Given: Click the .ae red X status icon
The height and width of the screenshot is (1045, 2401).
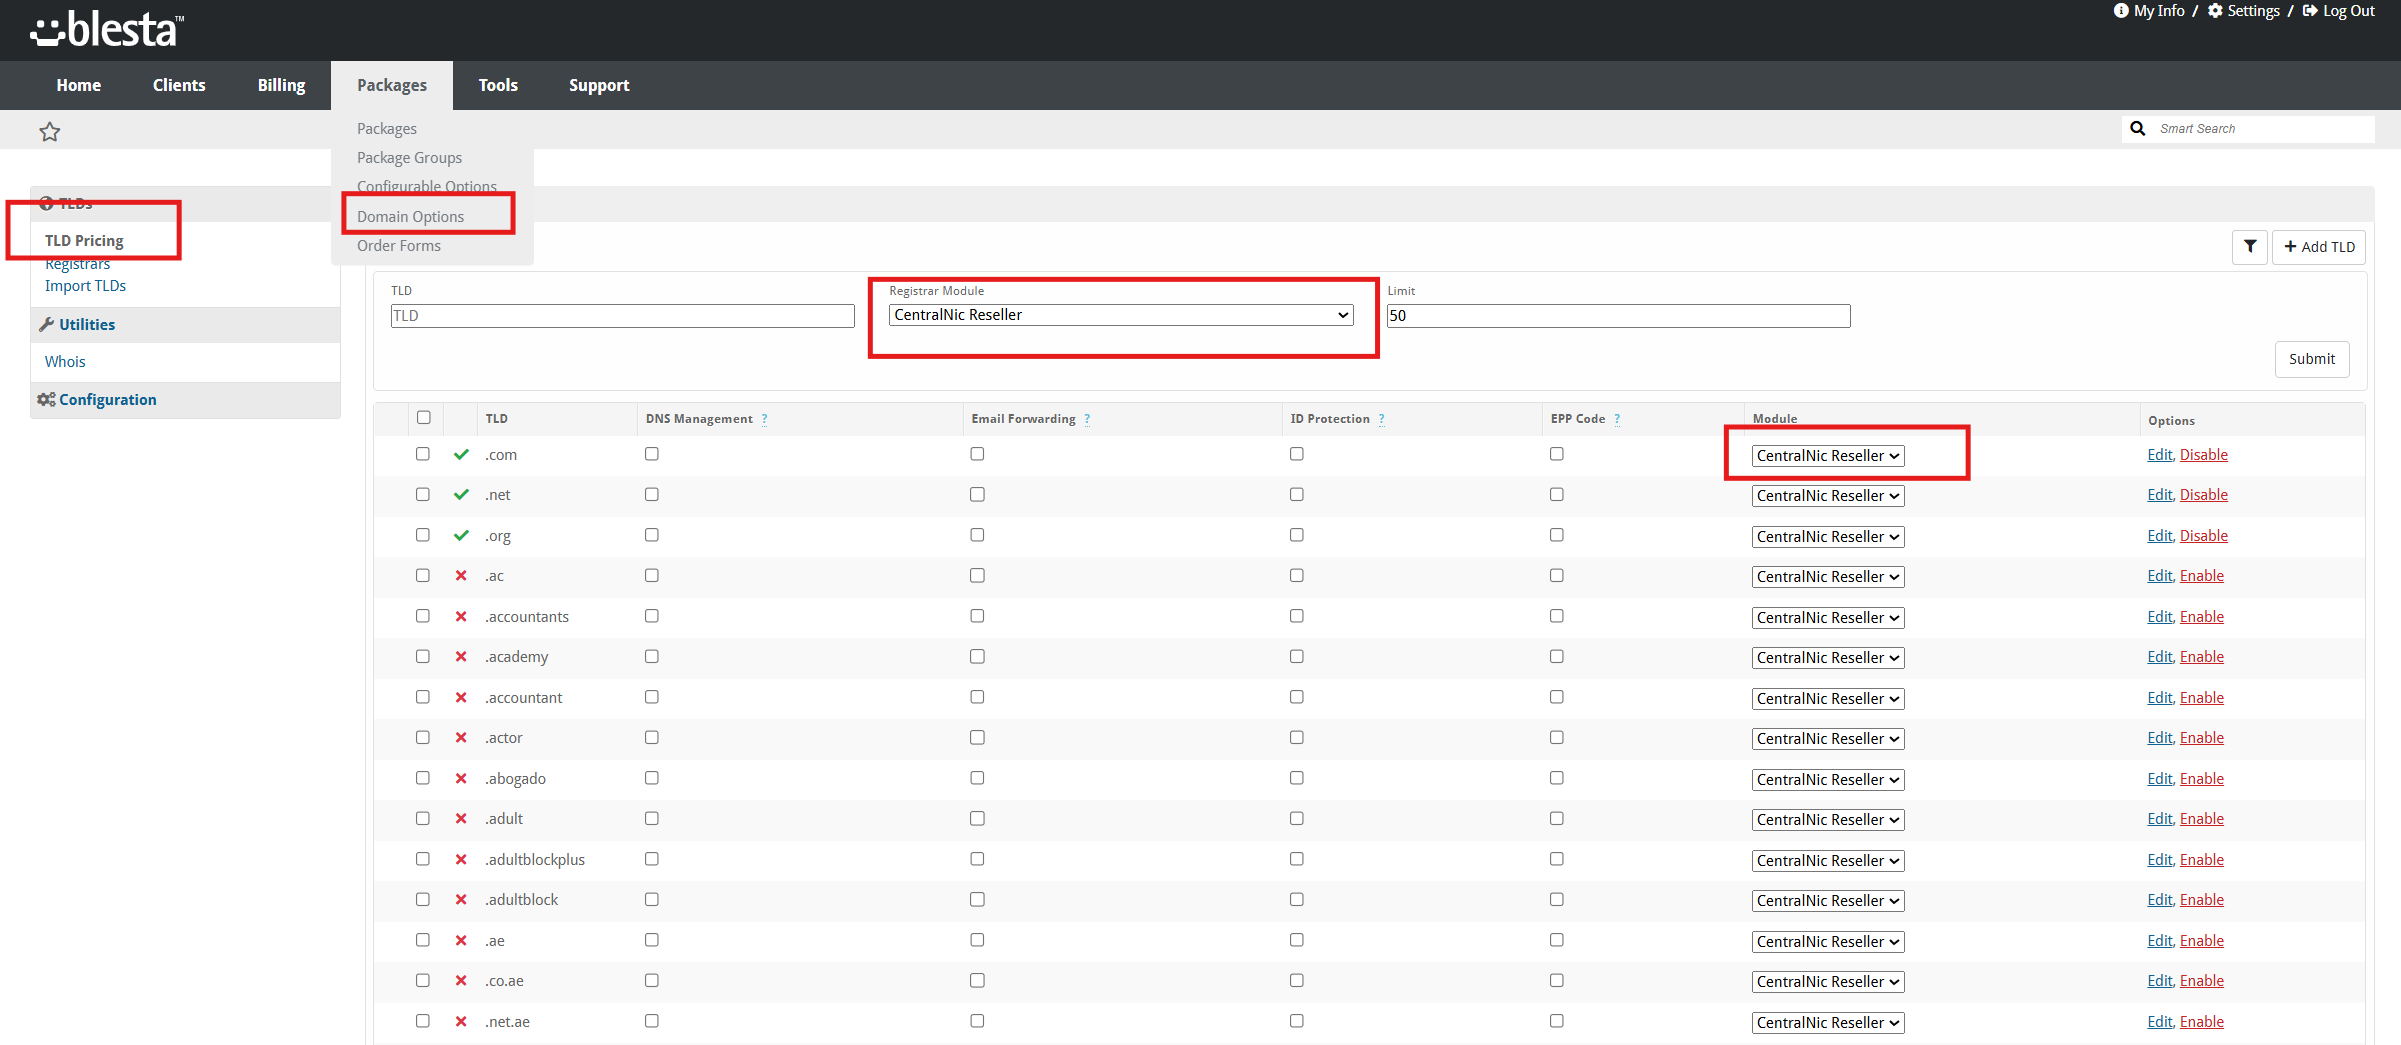Looking at the screenshot, I should [x=461, y=940].
